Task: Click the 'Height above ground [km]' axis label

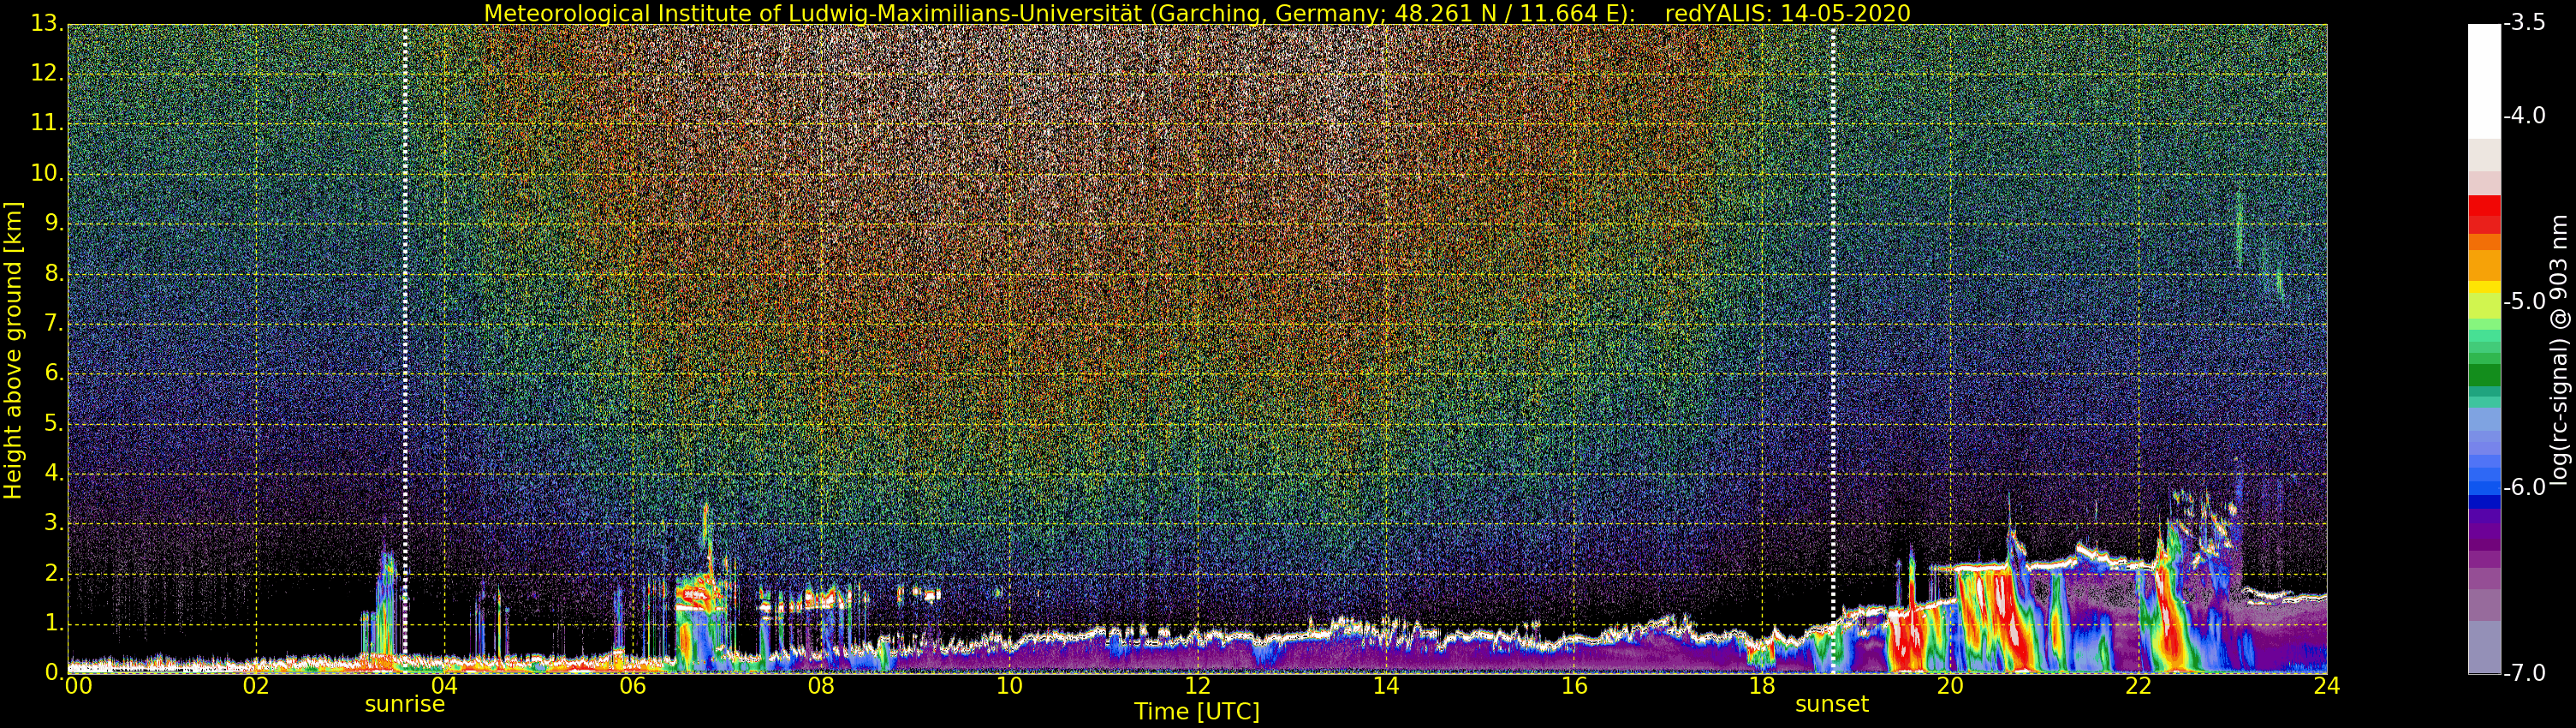Action: point(13,350)
